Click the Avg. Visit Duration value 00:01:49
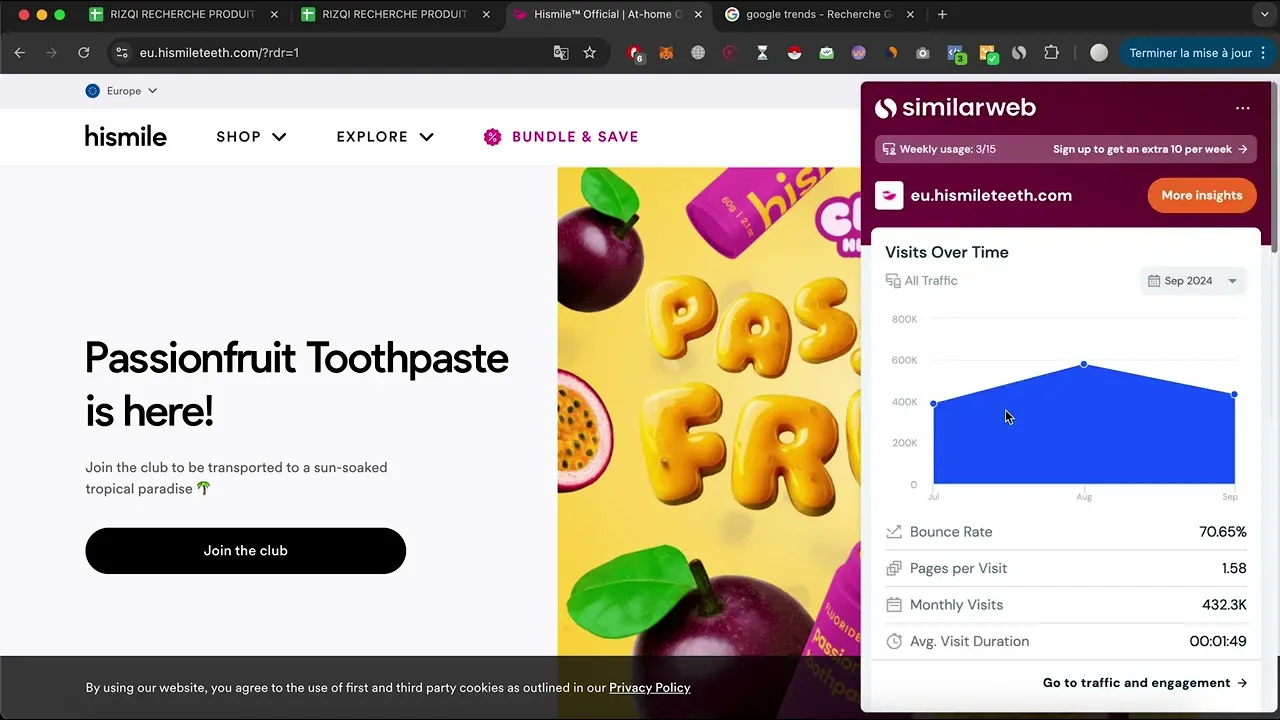 pos(1218,642)
